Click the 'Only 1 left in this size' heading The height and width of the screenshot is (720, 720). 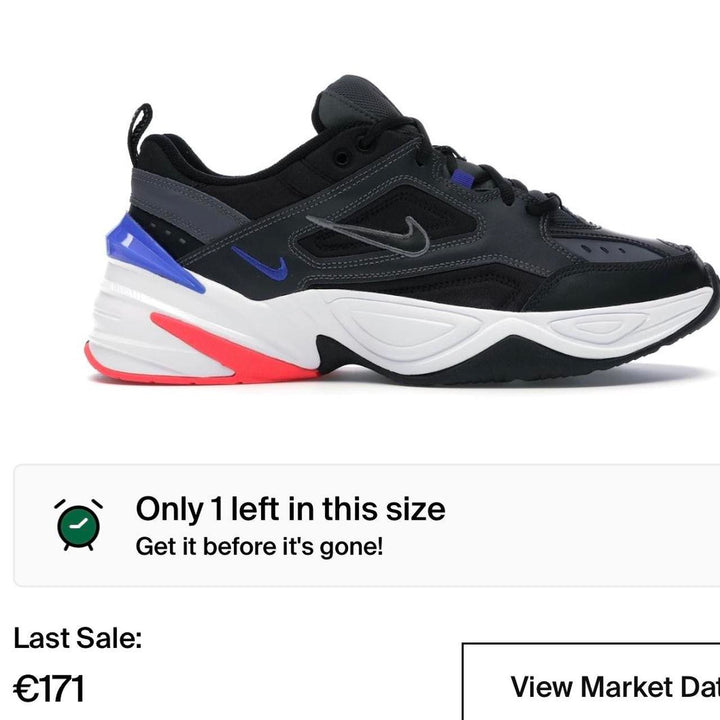click(291, 509)
